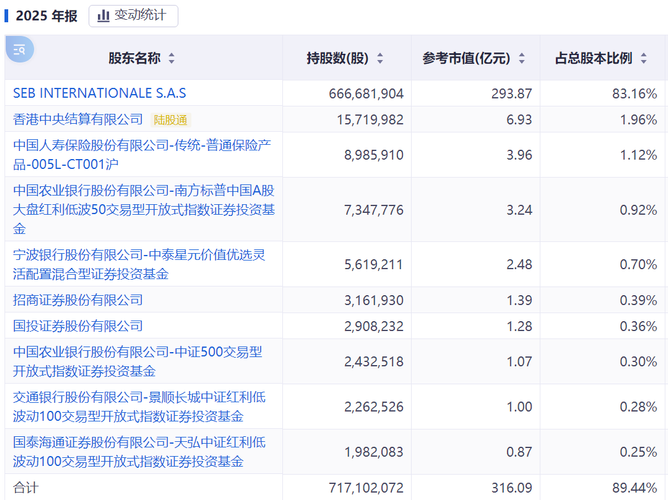Open 宁波银行 中泰星元价值优选 fund link

(139, 264)
